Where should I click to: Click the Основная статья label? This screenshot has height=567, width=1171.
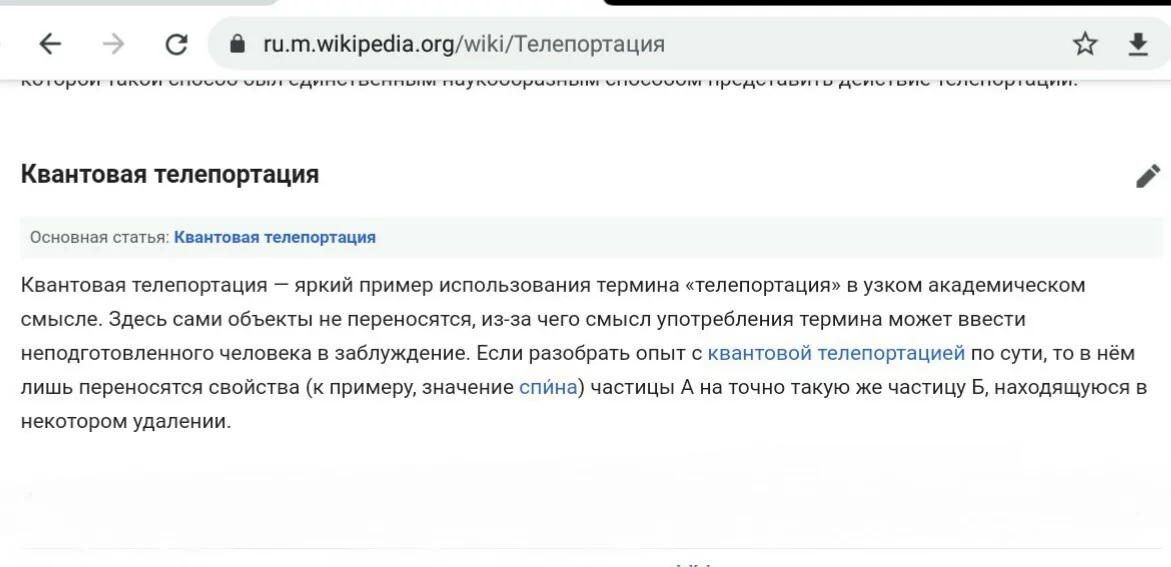point(99,237)
